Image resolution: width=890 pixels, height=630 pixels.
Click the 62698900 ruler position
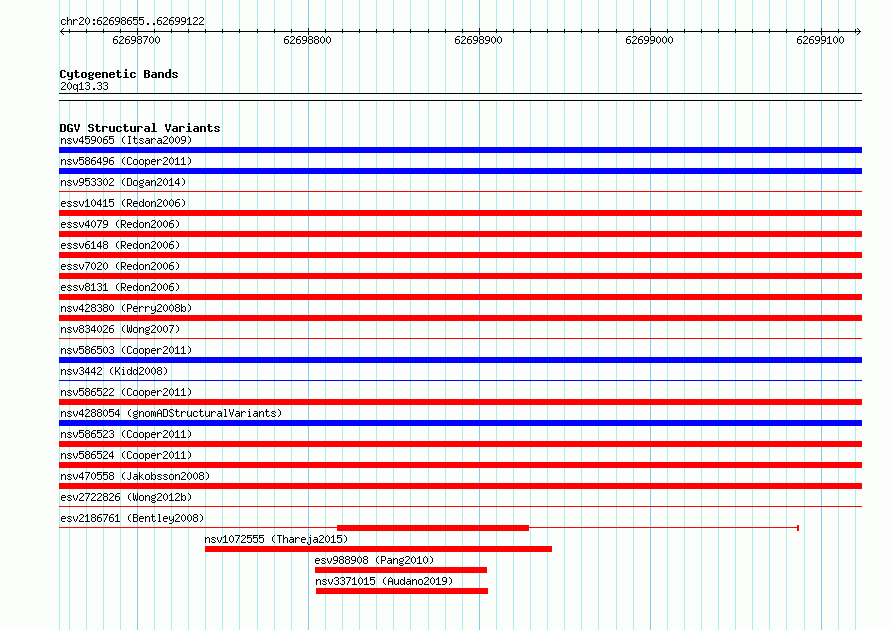tap(478, 40)
